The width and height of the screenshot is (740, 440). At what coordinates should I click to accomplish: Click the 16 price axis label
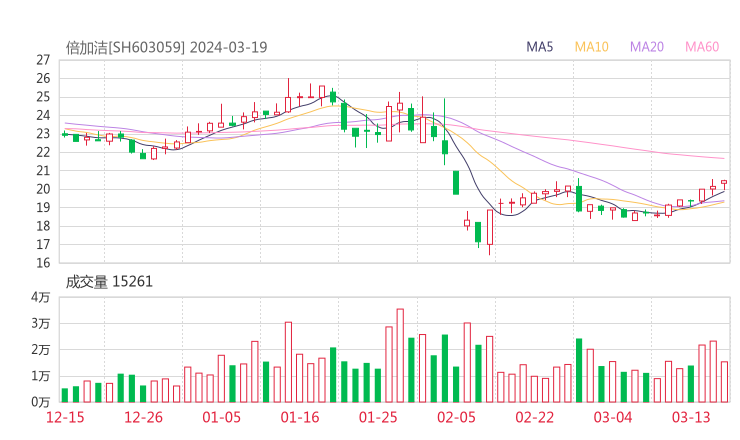(x=43, y=263)
